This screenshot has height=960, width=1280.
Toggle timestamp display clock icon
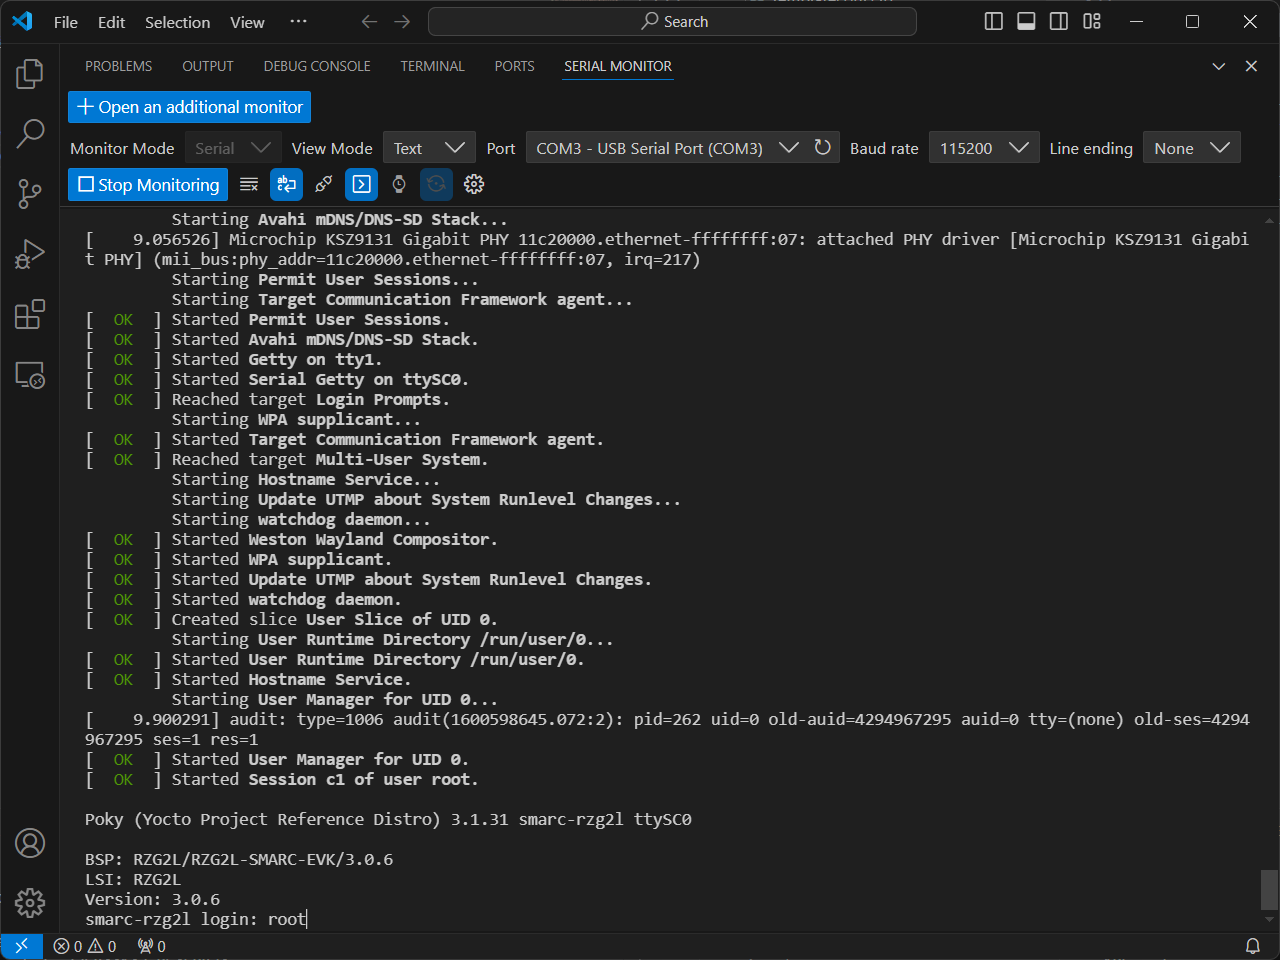(399, 184)
